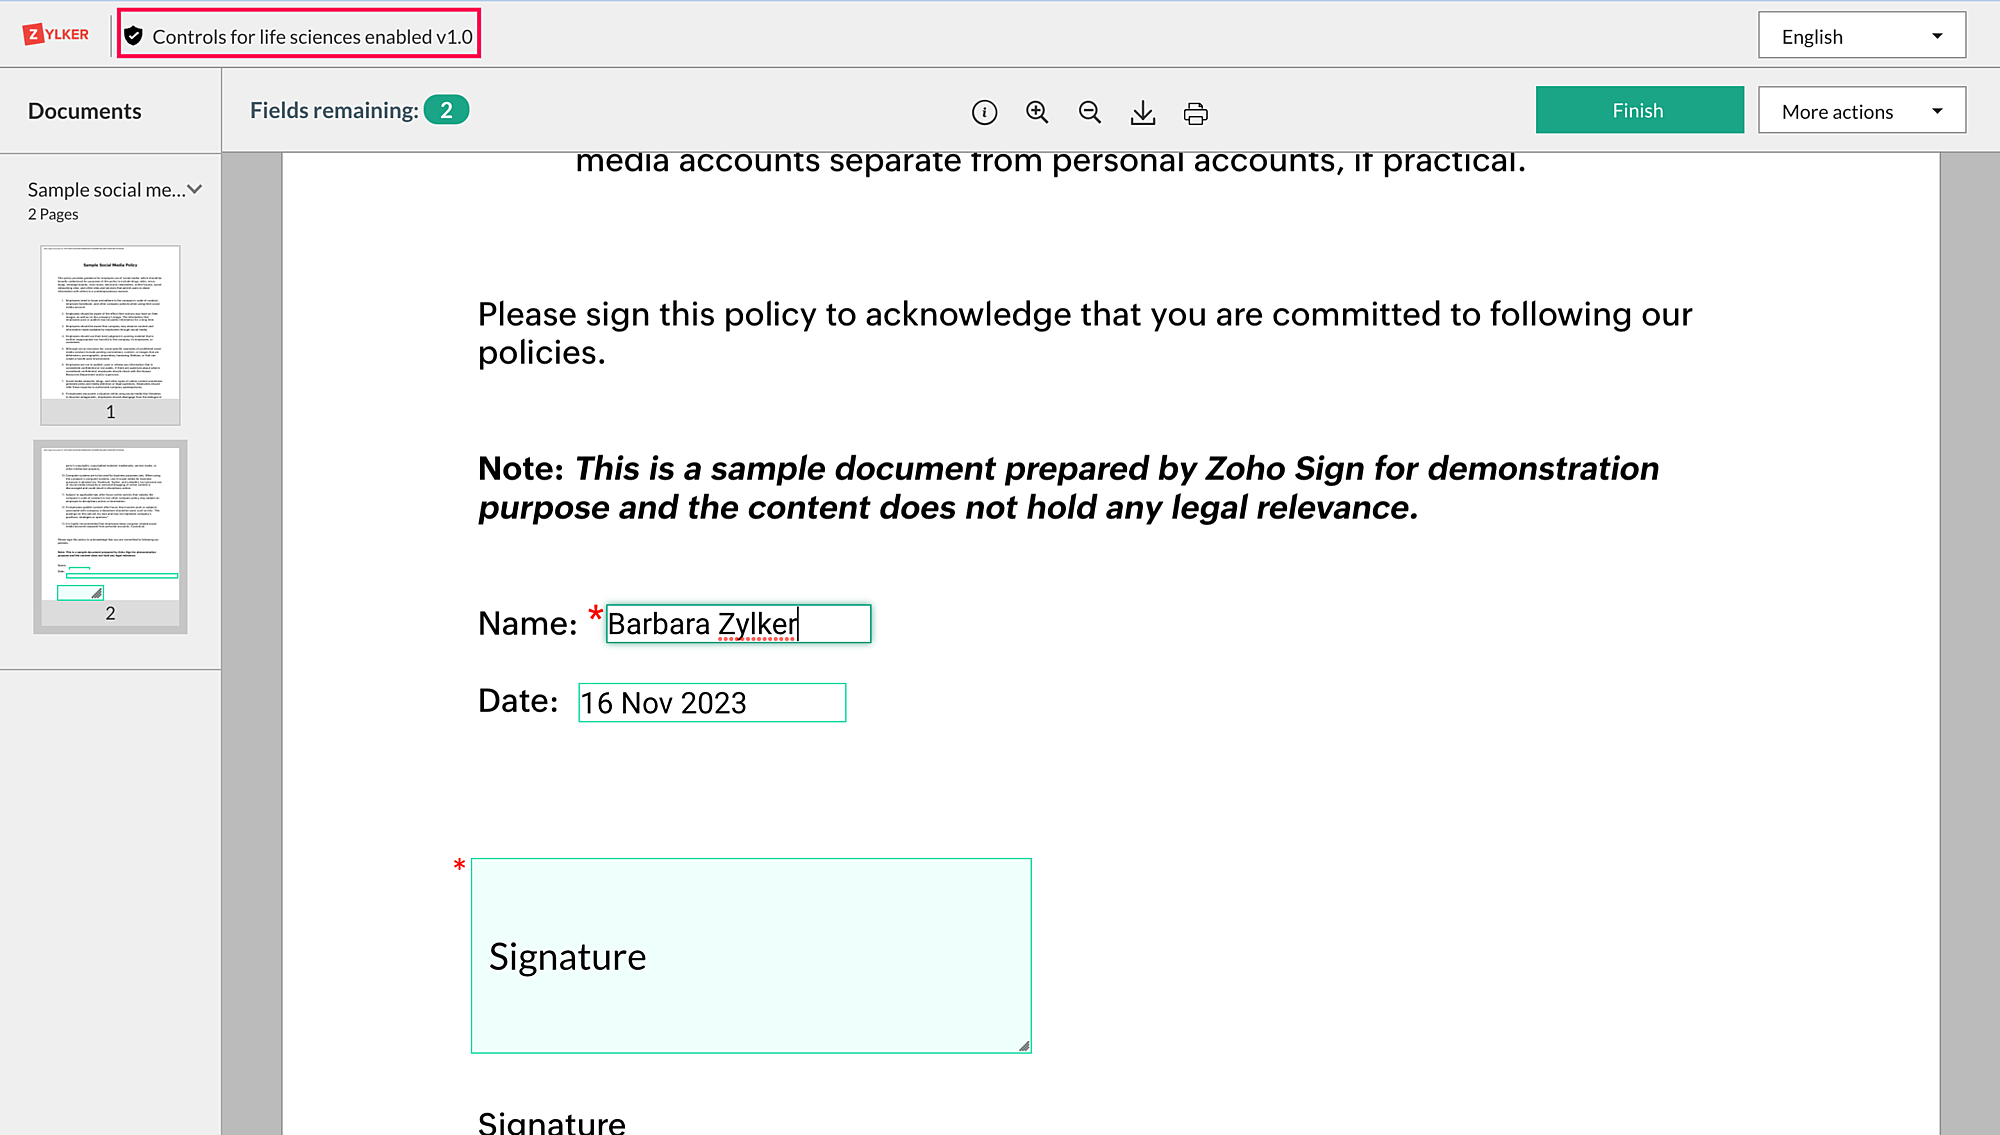The width and height of the screenshot is (2000, 1135).
Task: Zoom in on the document
Action: pyautogui.click(x=1037, y=113)
